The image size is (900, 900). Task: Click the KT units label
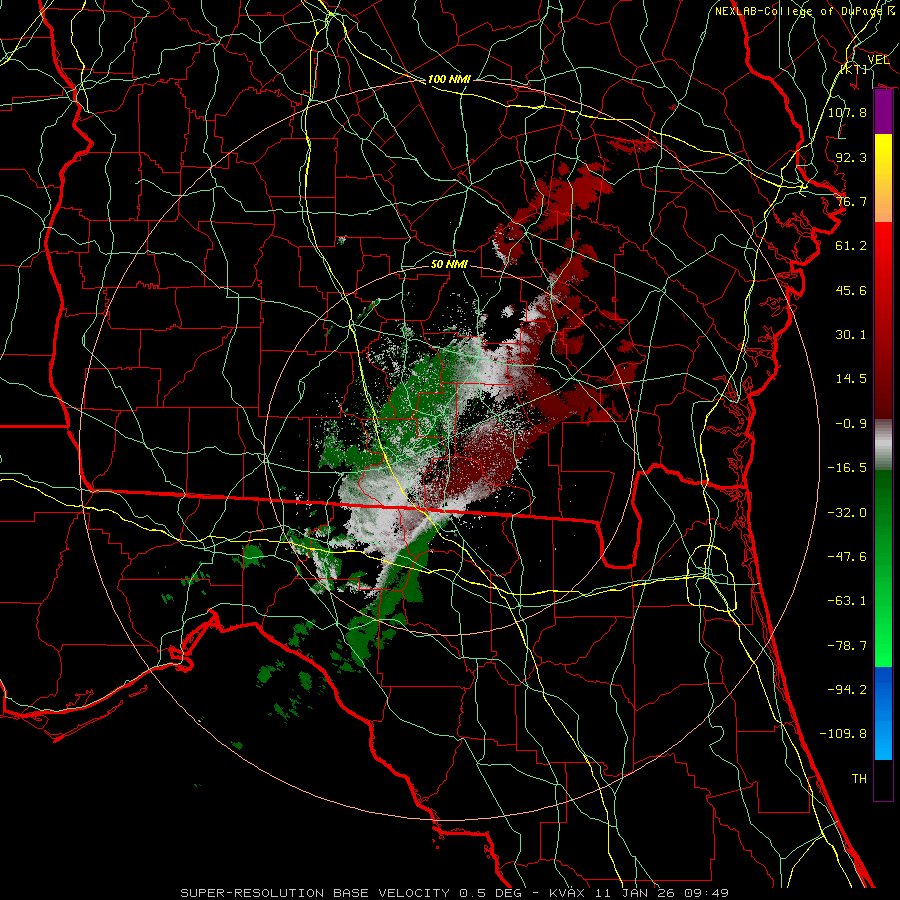click(854, 69)
